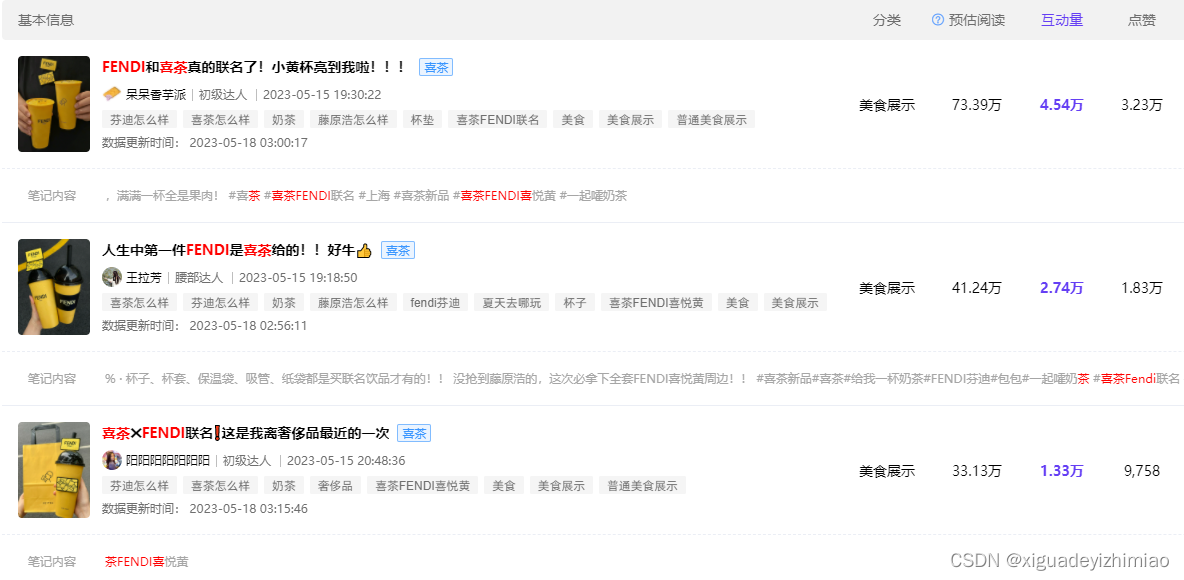This screenshot has height=580, width=1184.
Task: Click 喜茶 brand tag on third post title
Action: coord(414,433)
